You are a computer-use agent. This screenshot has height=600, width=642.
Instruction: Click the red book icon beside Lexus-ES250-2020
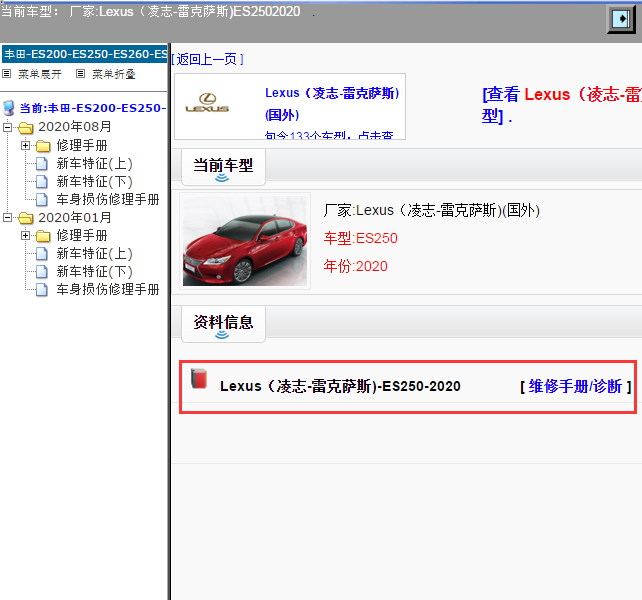(199, 379)
